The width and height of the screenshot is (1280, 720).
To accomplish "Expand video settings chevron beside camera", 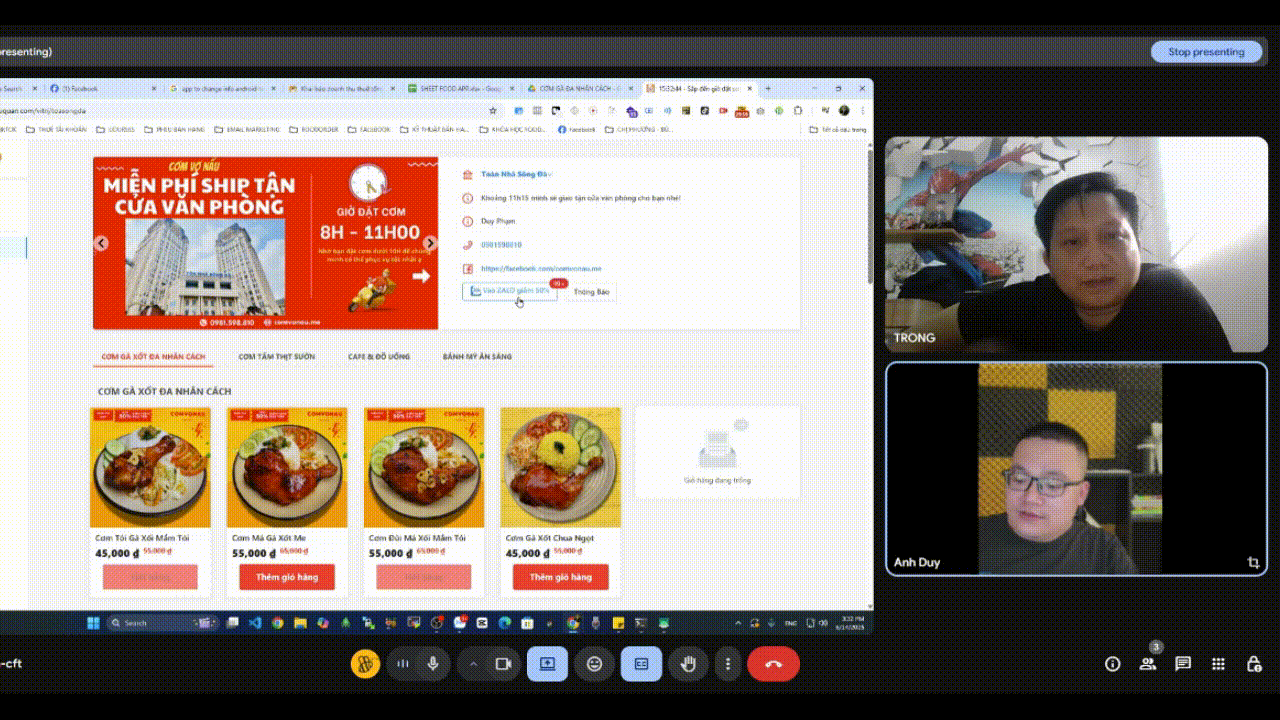I will click(474, 664).
